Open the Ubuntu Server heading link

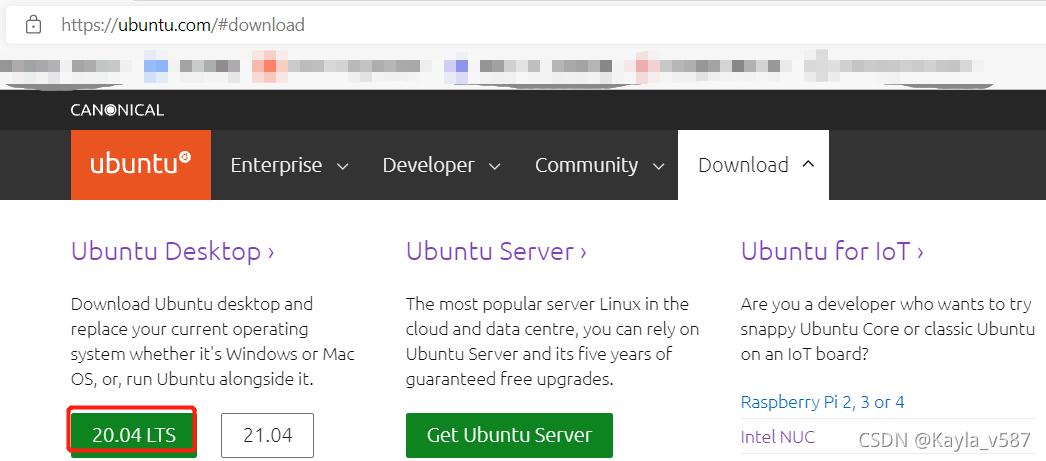pyautogui.click(x=496, y=252)
